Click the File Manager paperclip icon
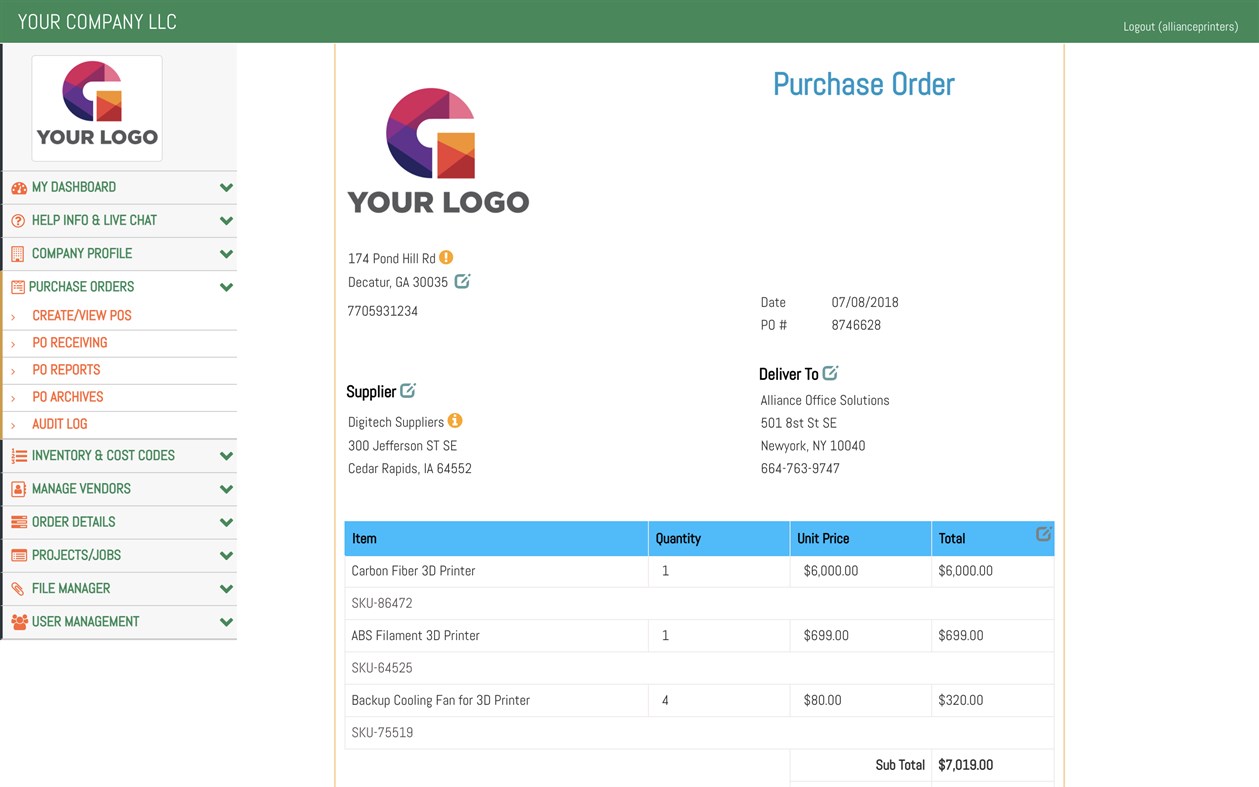1259x787 pixels. (18, 588)
